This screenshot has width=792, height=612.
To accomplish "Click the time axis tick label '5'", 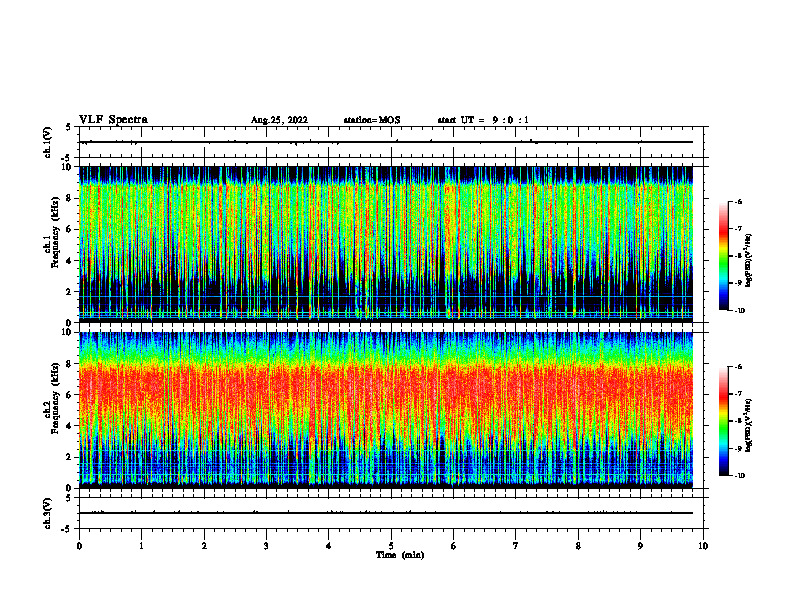I will [391, 546].
